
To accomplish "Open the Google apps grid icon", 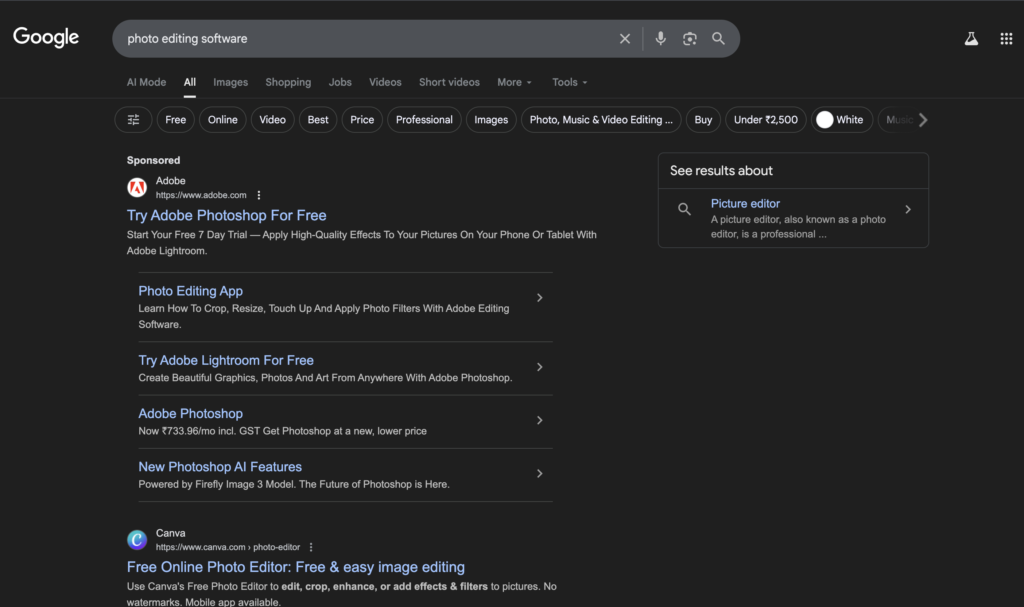I will point(1006,38).
